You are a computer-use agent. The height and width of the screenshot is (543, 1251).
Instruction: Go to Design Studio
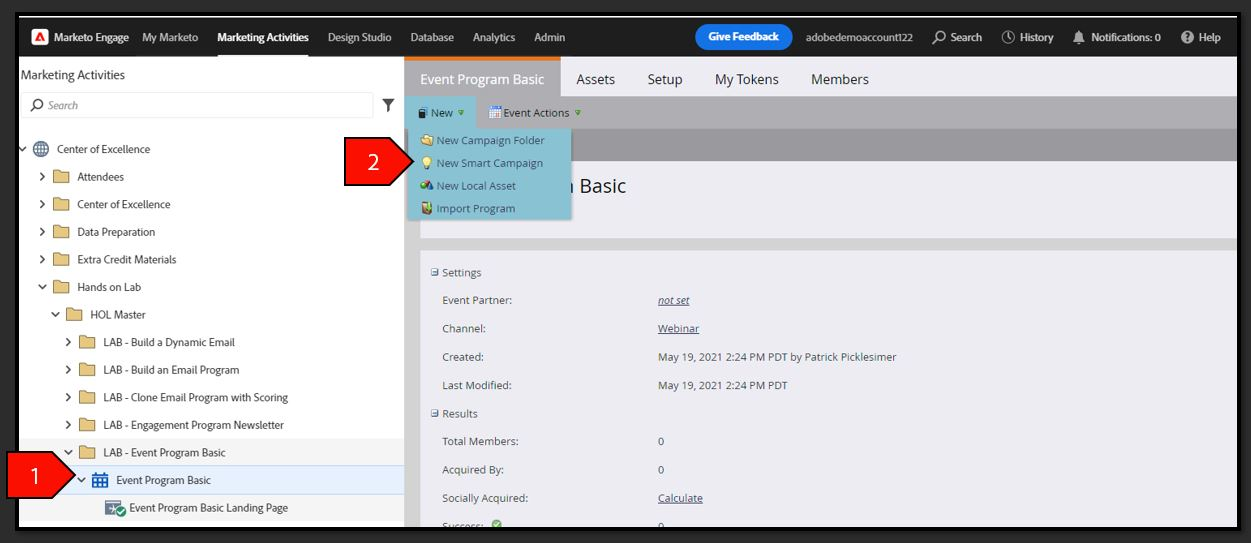360,37
